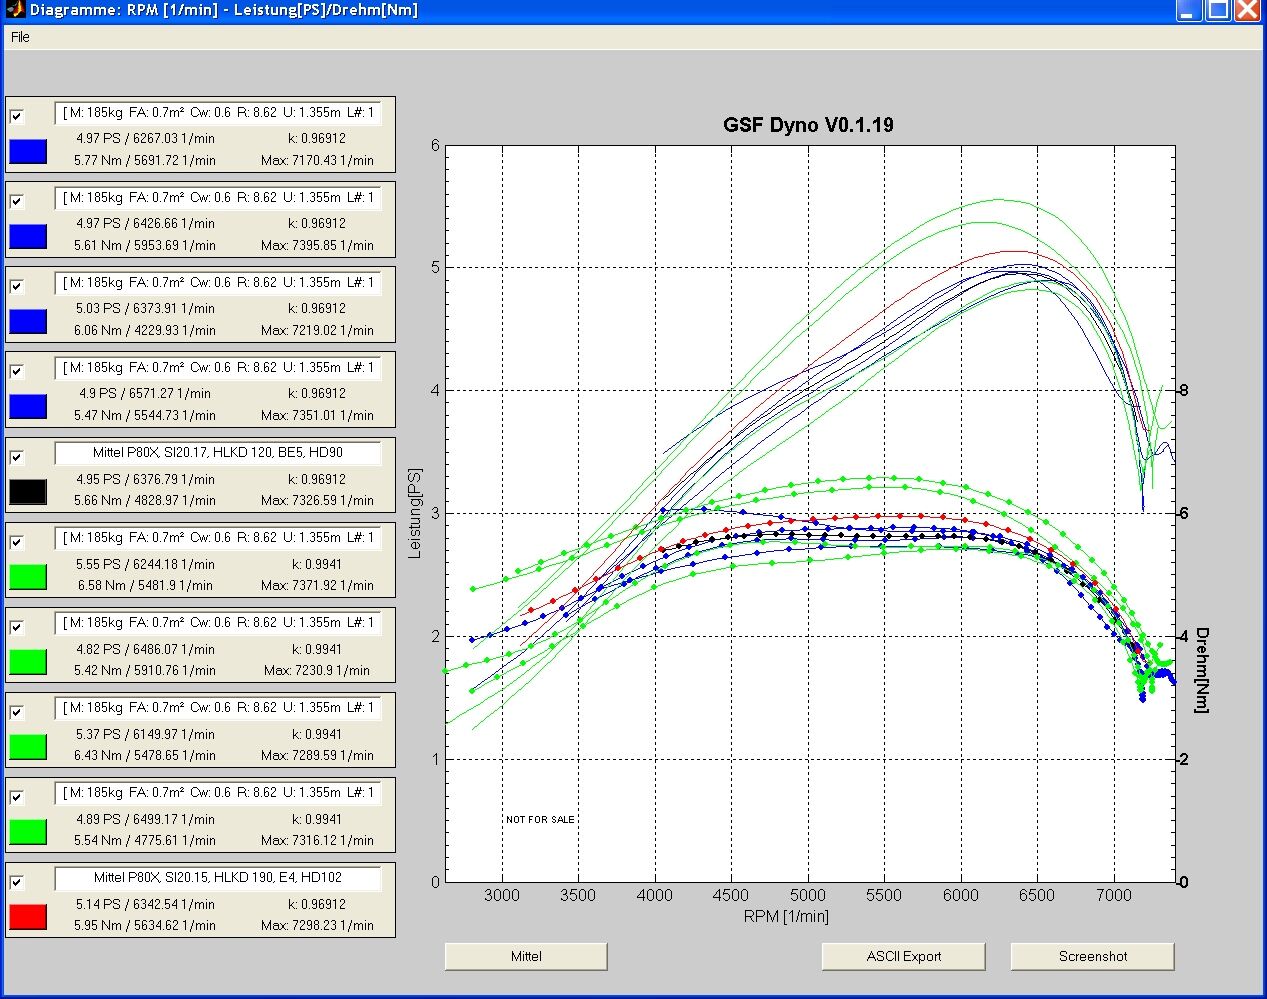Screen dimensions: 1267x999
Task: Toggle the 5.55 PS green run checkbox
Action: click(17, 542)
